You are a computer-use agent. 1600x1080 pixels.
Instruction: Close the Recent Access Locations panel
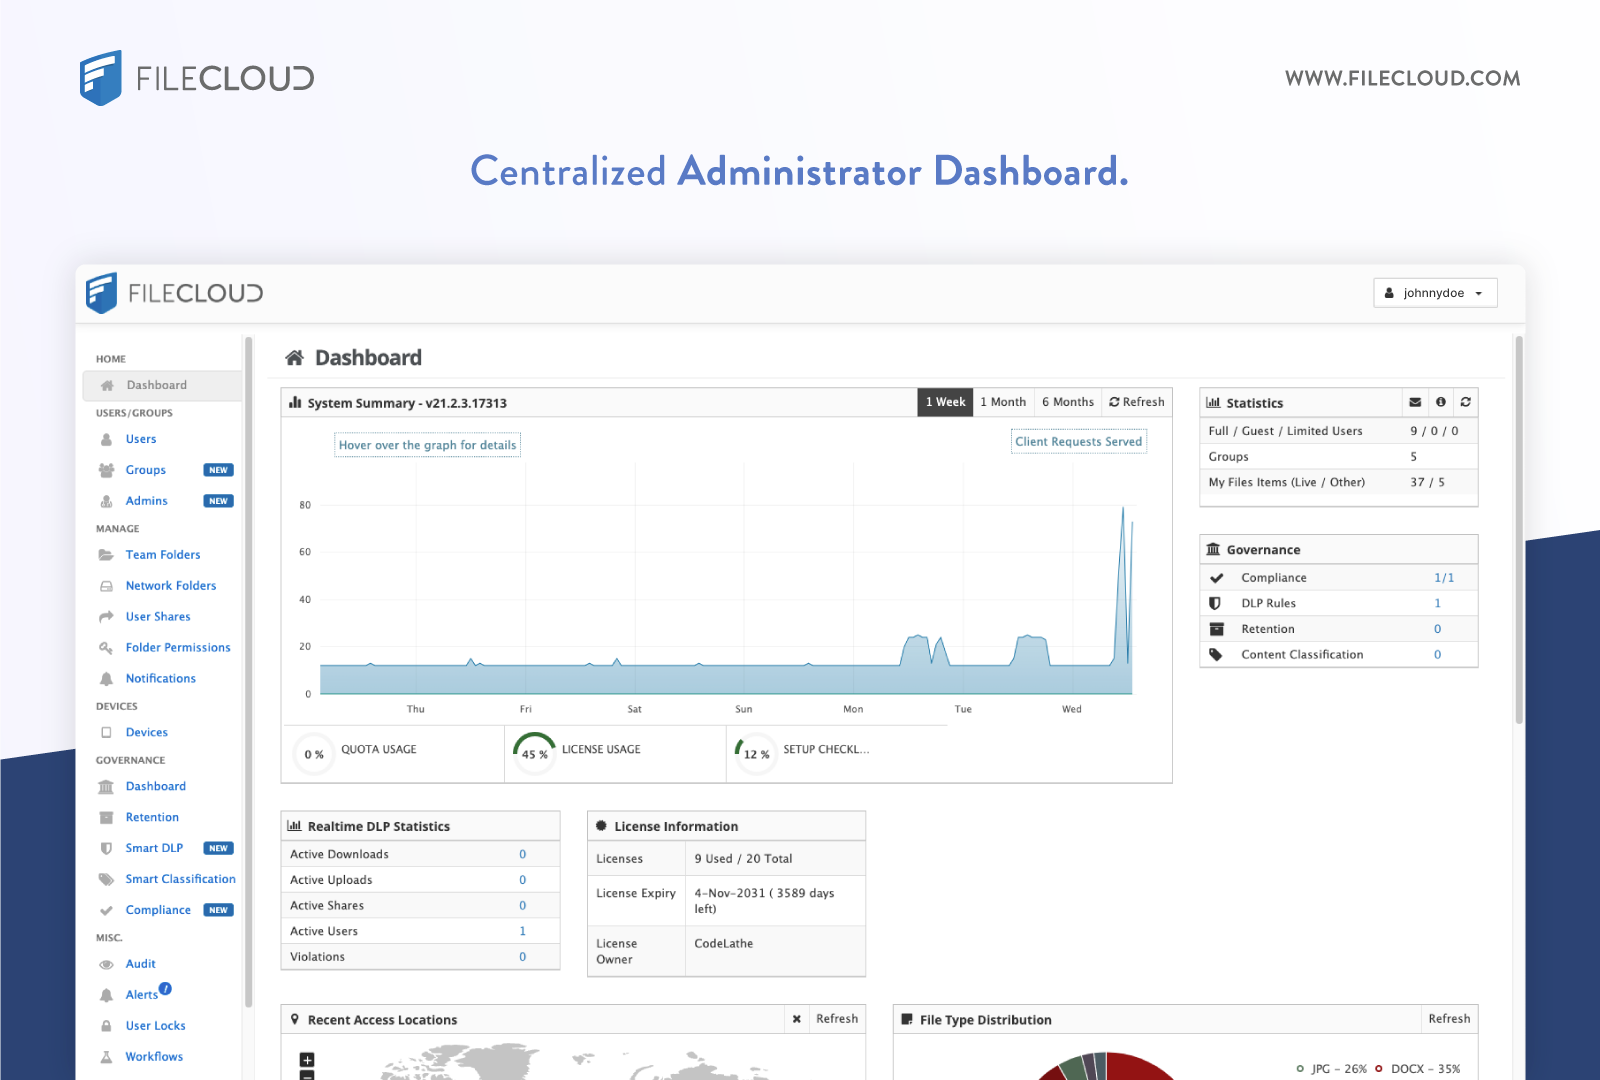pos(797,1019)
